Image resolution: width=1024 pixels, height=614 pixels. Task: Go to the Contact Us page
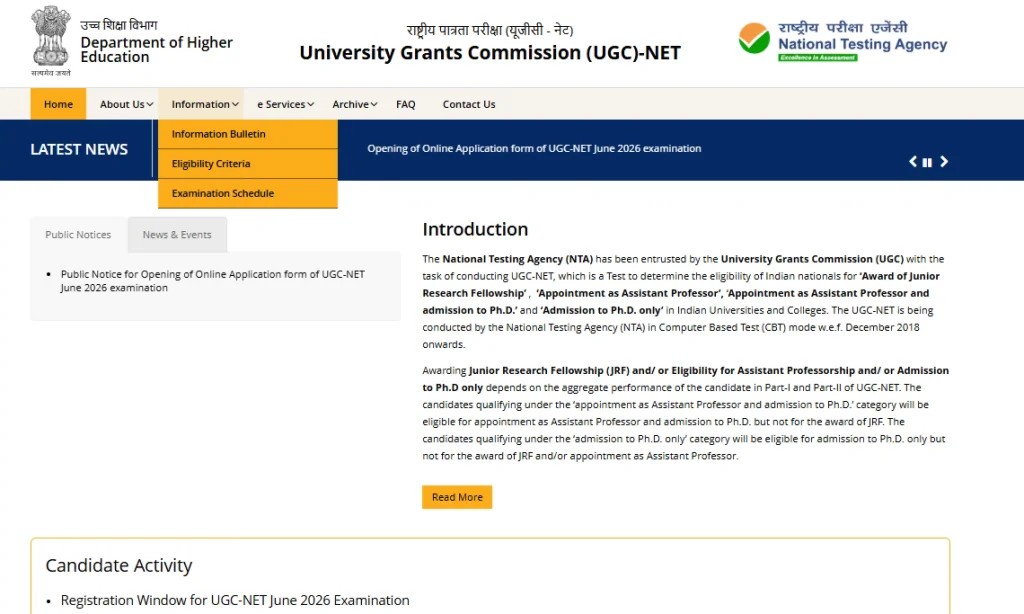coord(468,103)
